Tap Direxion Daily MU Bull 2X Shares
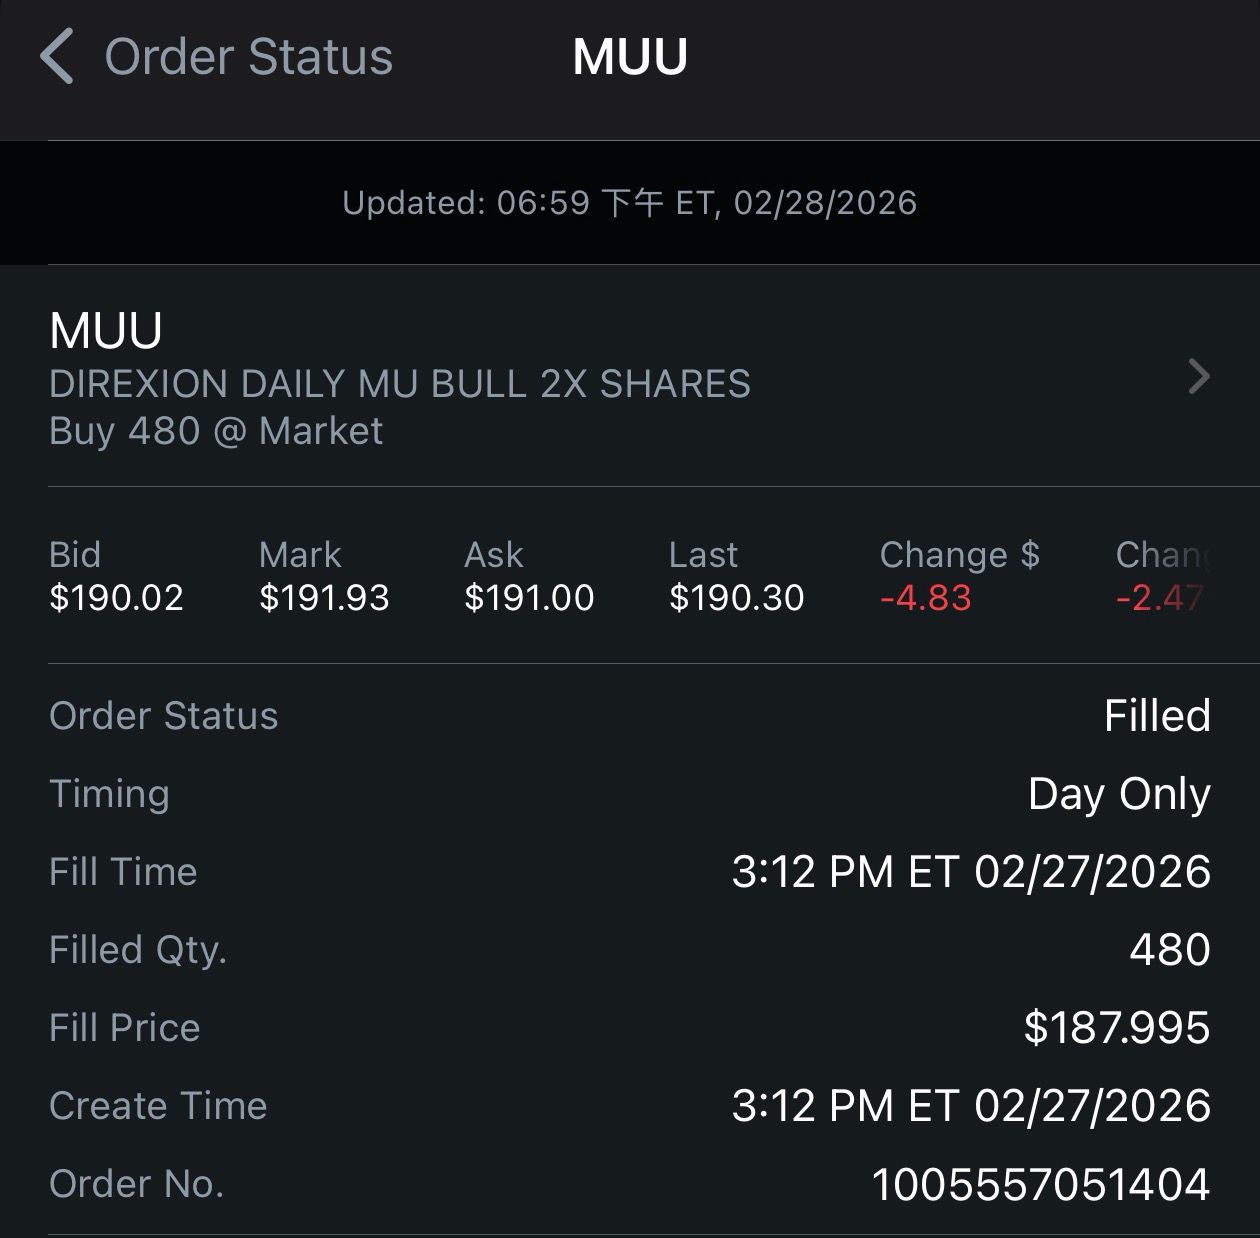1260x1238 pixels. click(400, 384)
